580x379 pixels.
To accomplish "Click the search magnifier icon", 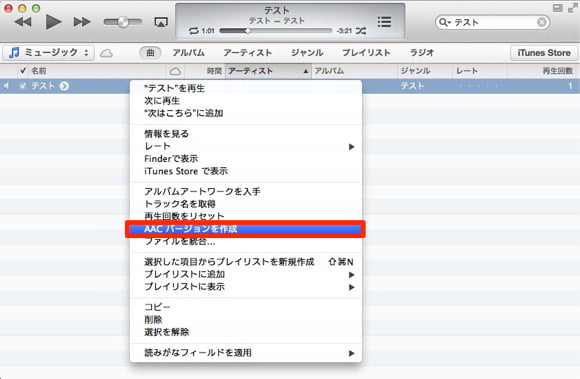I will coord(444,23).
